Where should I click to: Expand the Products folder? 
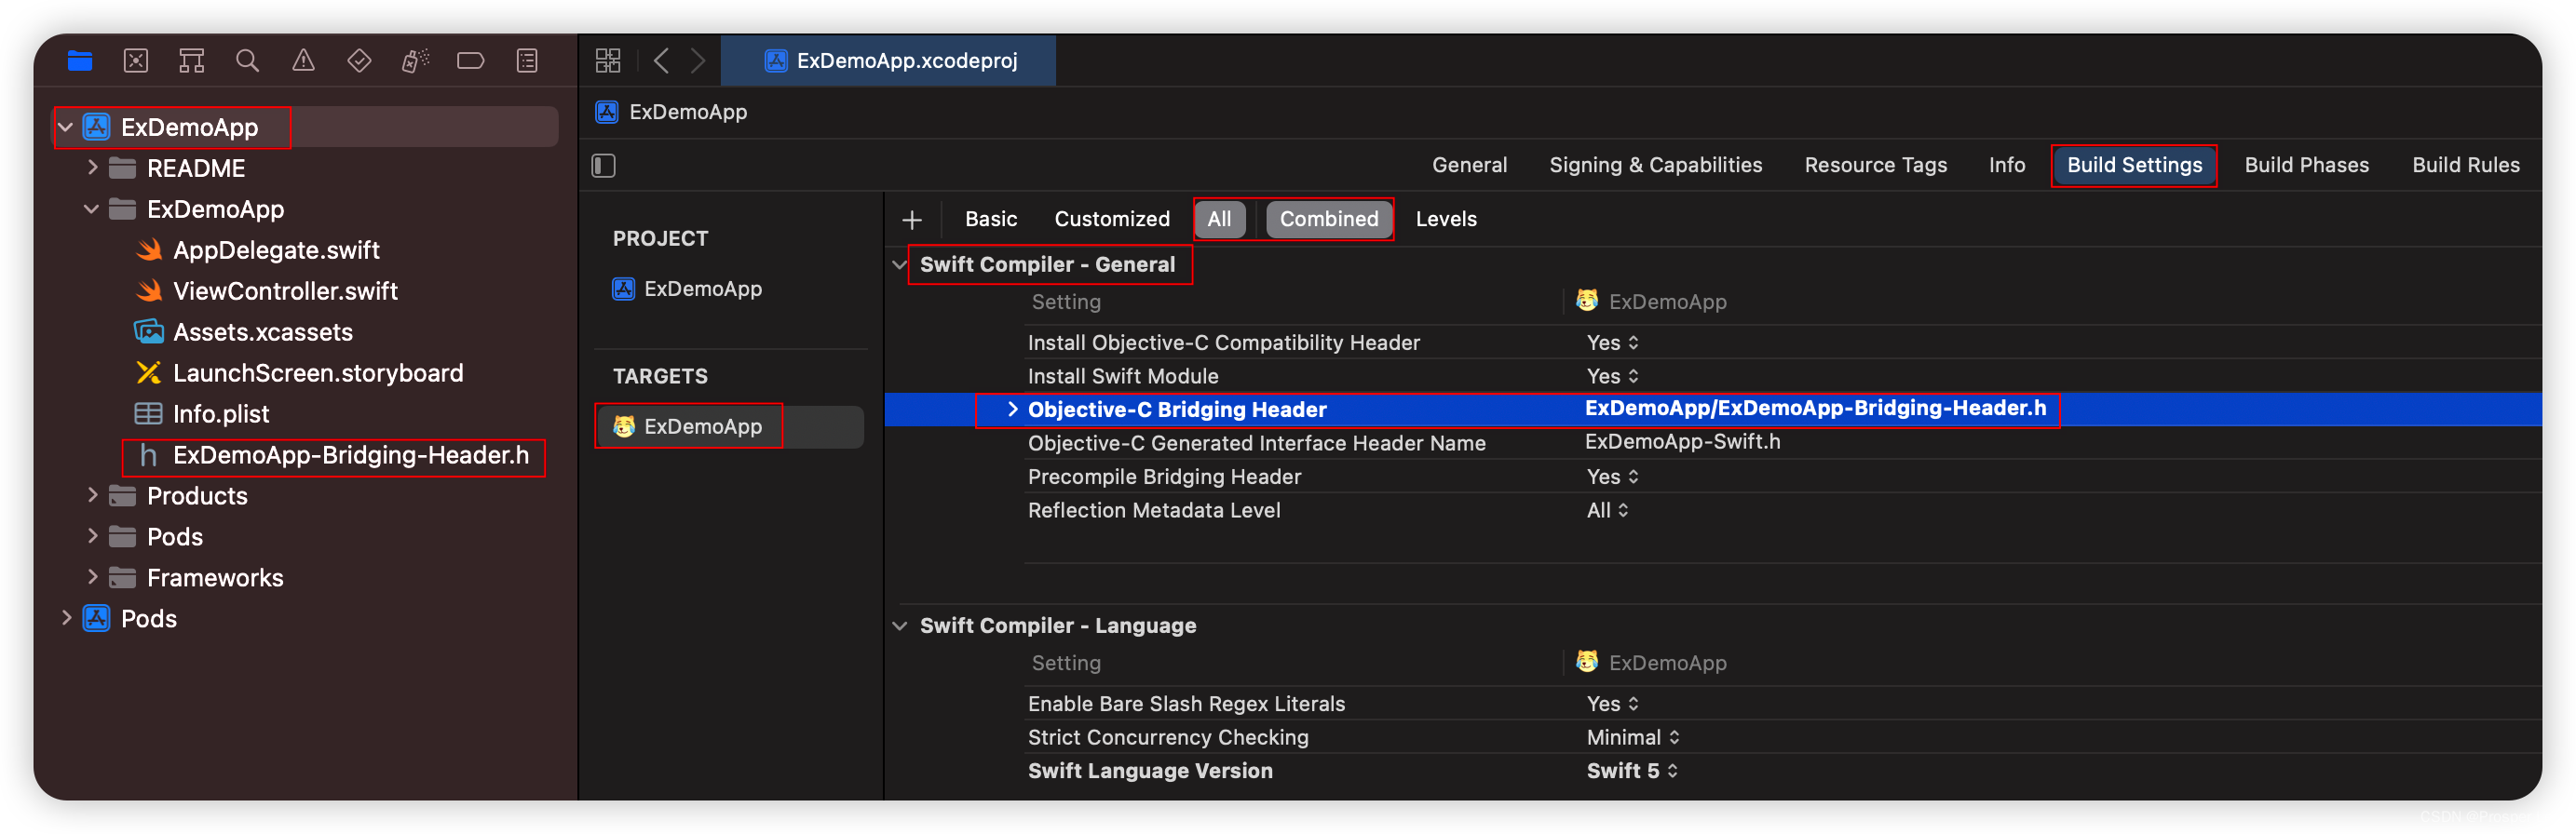pos(92,495)
